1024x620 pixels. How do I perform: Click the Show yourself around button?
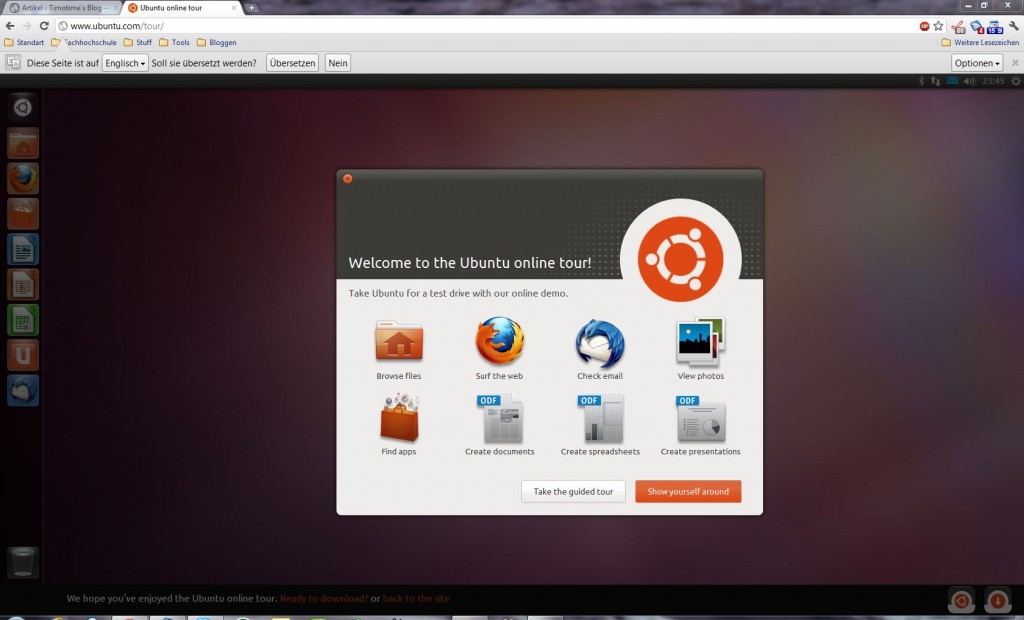click(x=688, y=491)
